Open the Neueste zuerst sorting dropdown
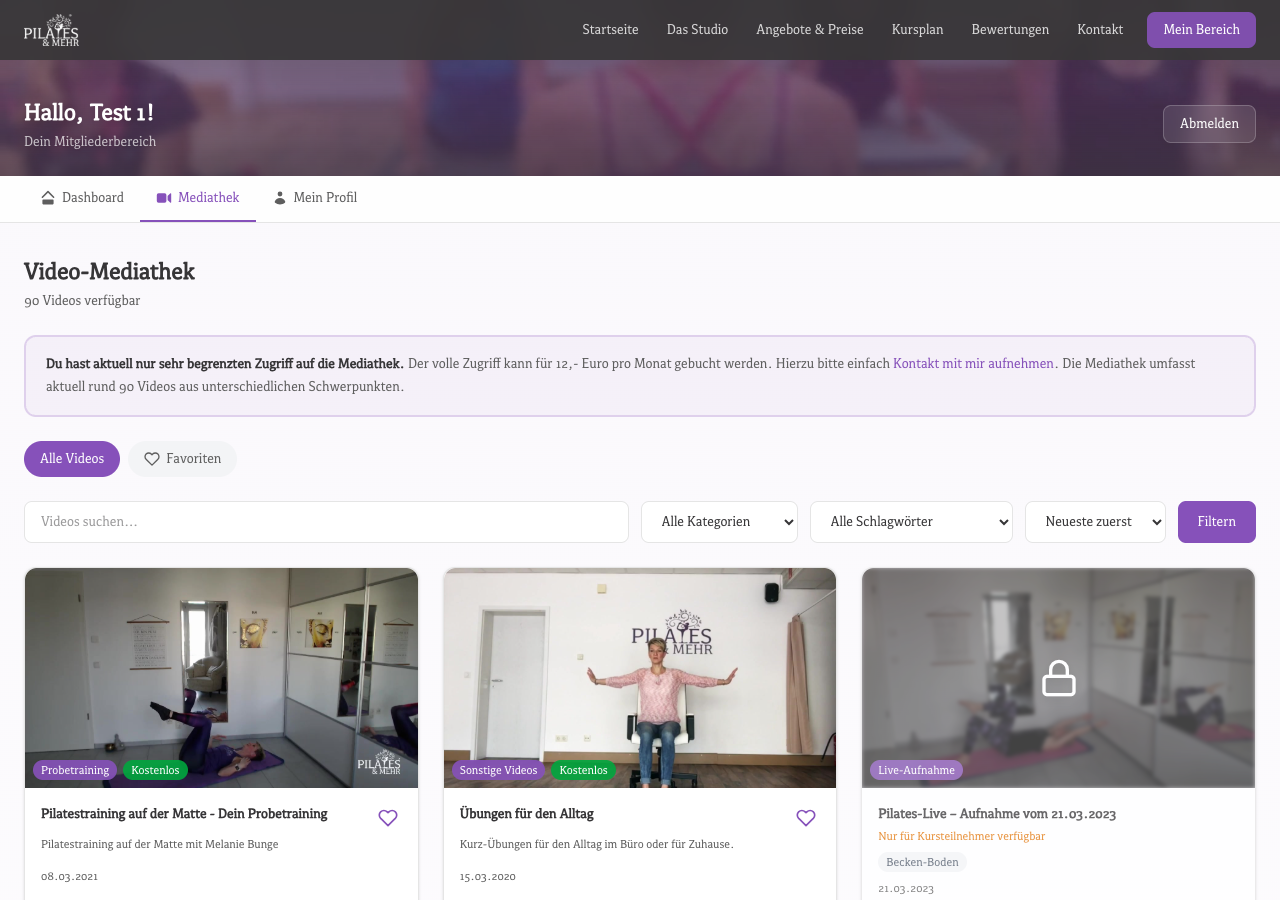 pyautogui.click(x=1095, y=522)
